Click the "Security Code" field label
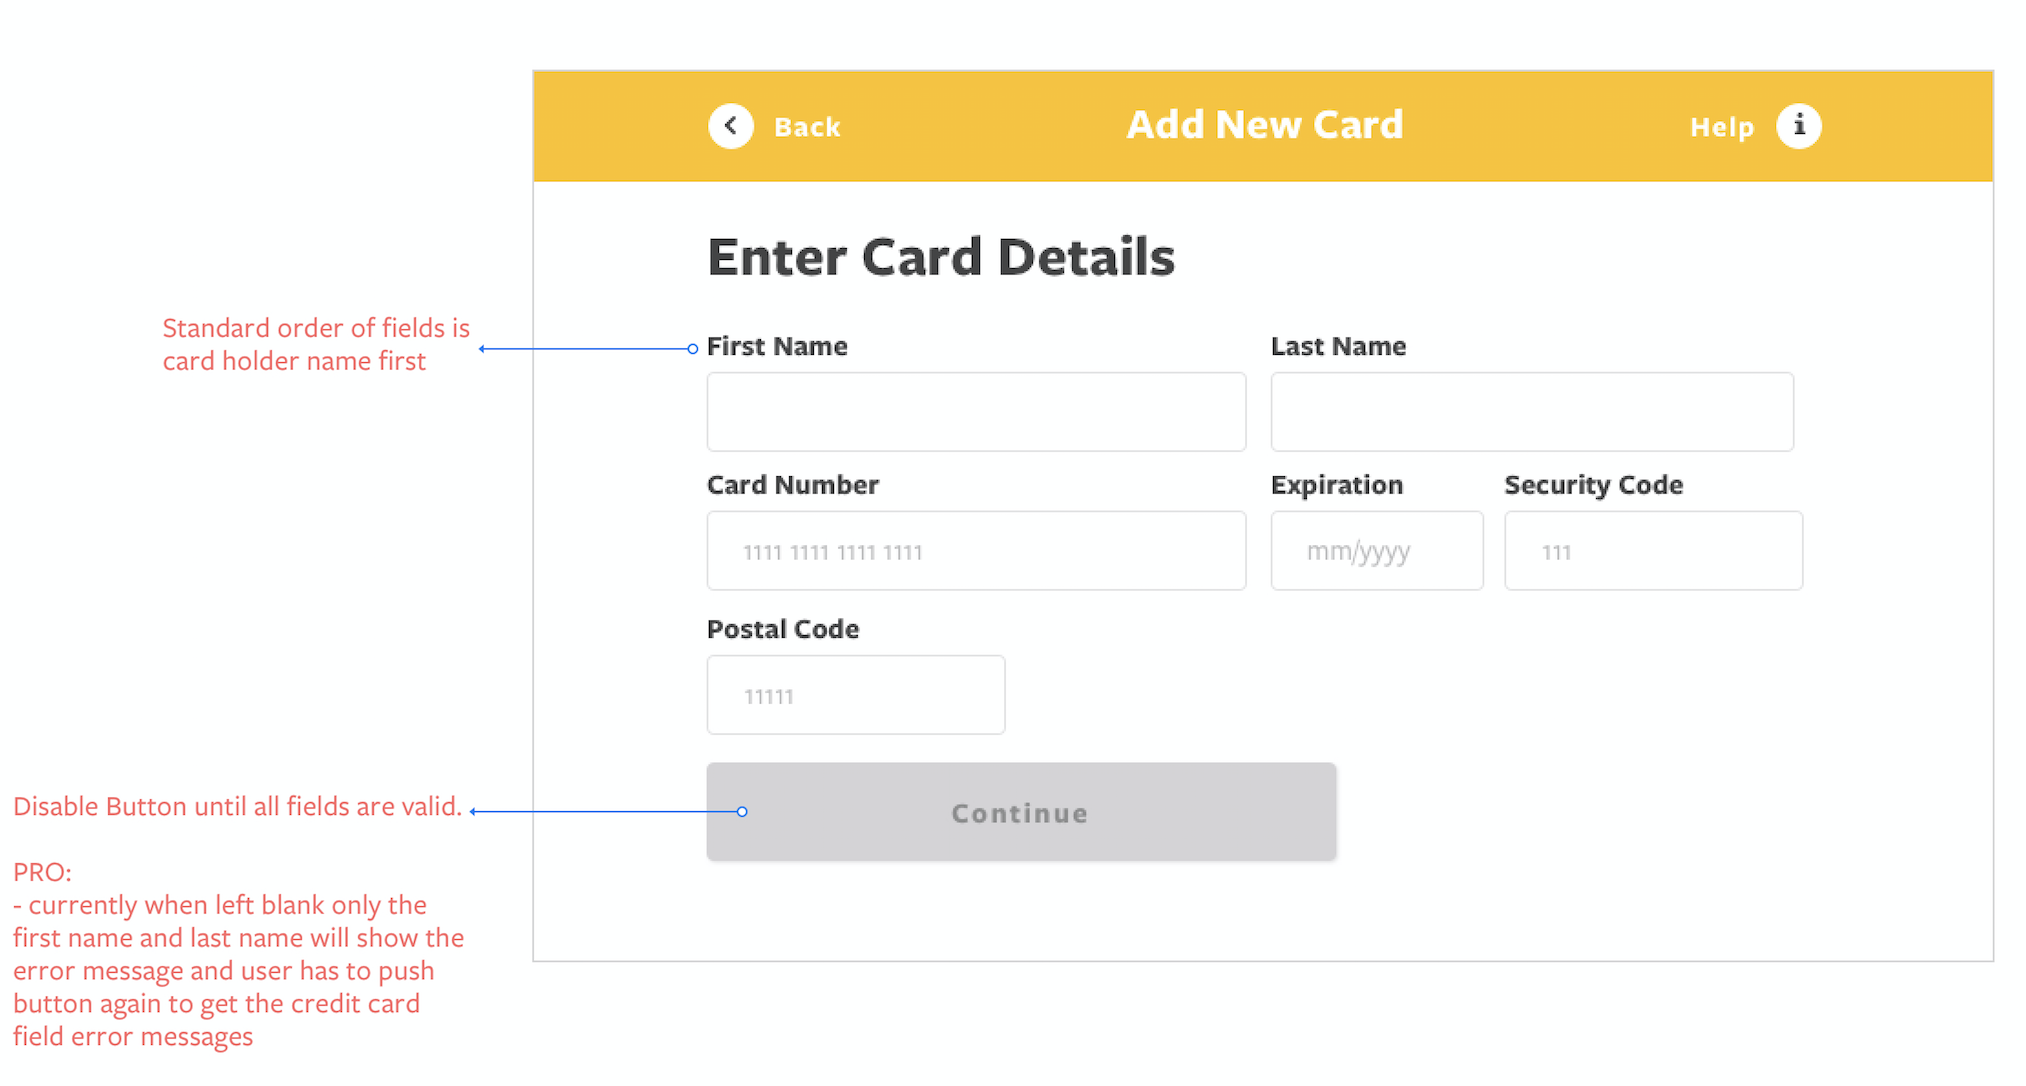Viewport: 2026px width, 1086px height. click(1593, 485)
